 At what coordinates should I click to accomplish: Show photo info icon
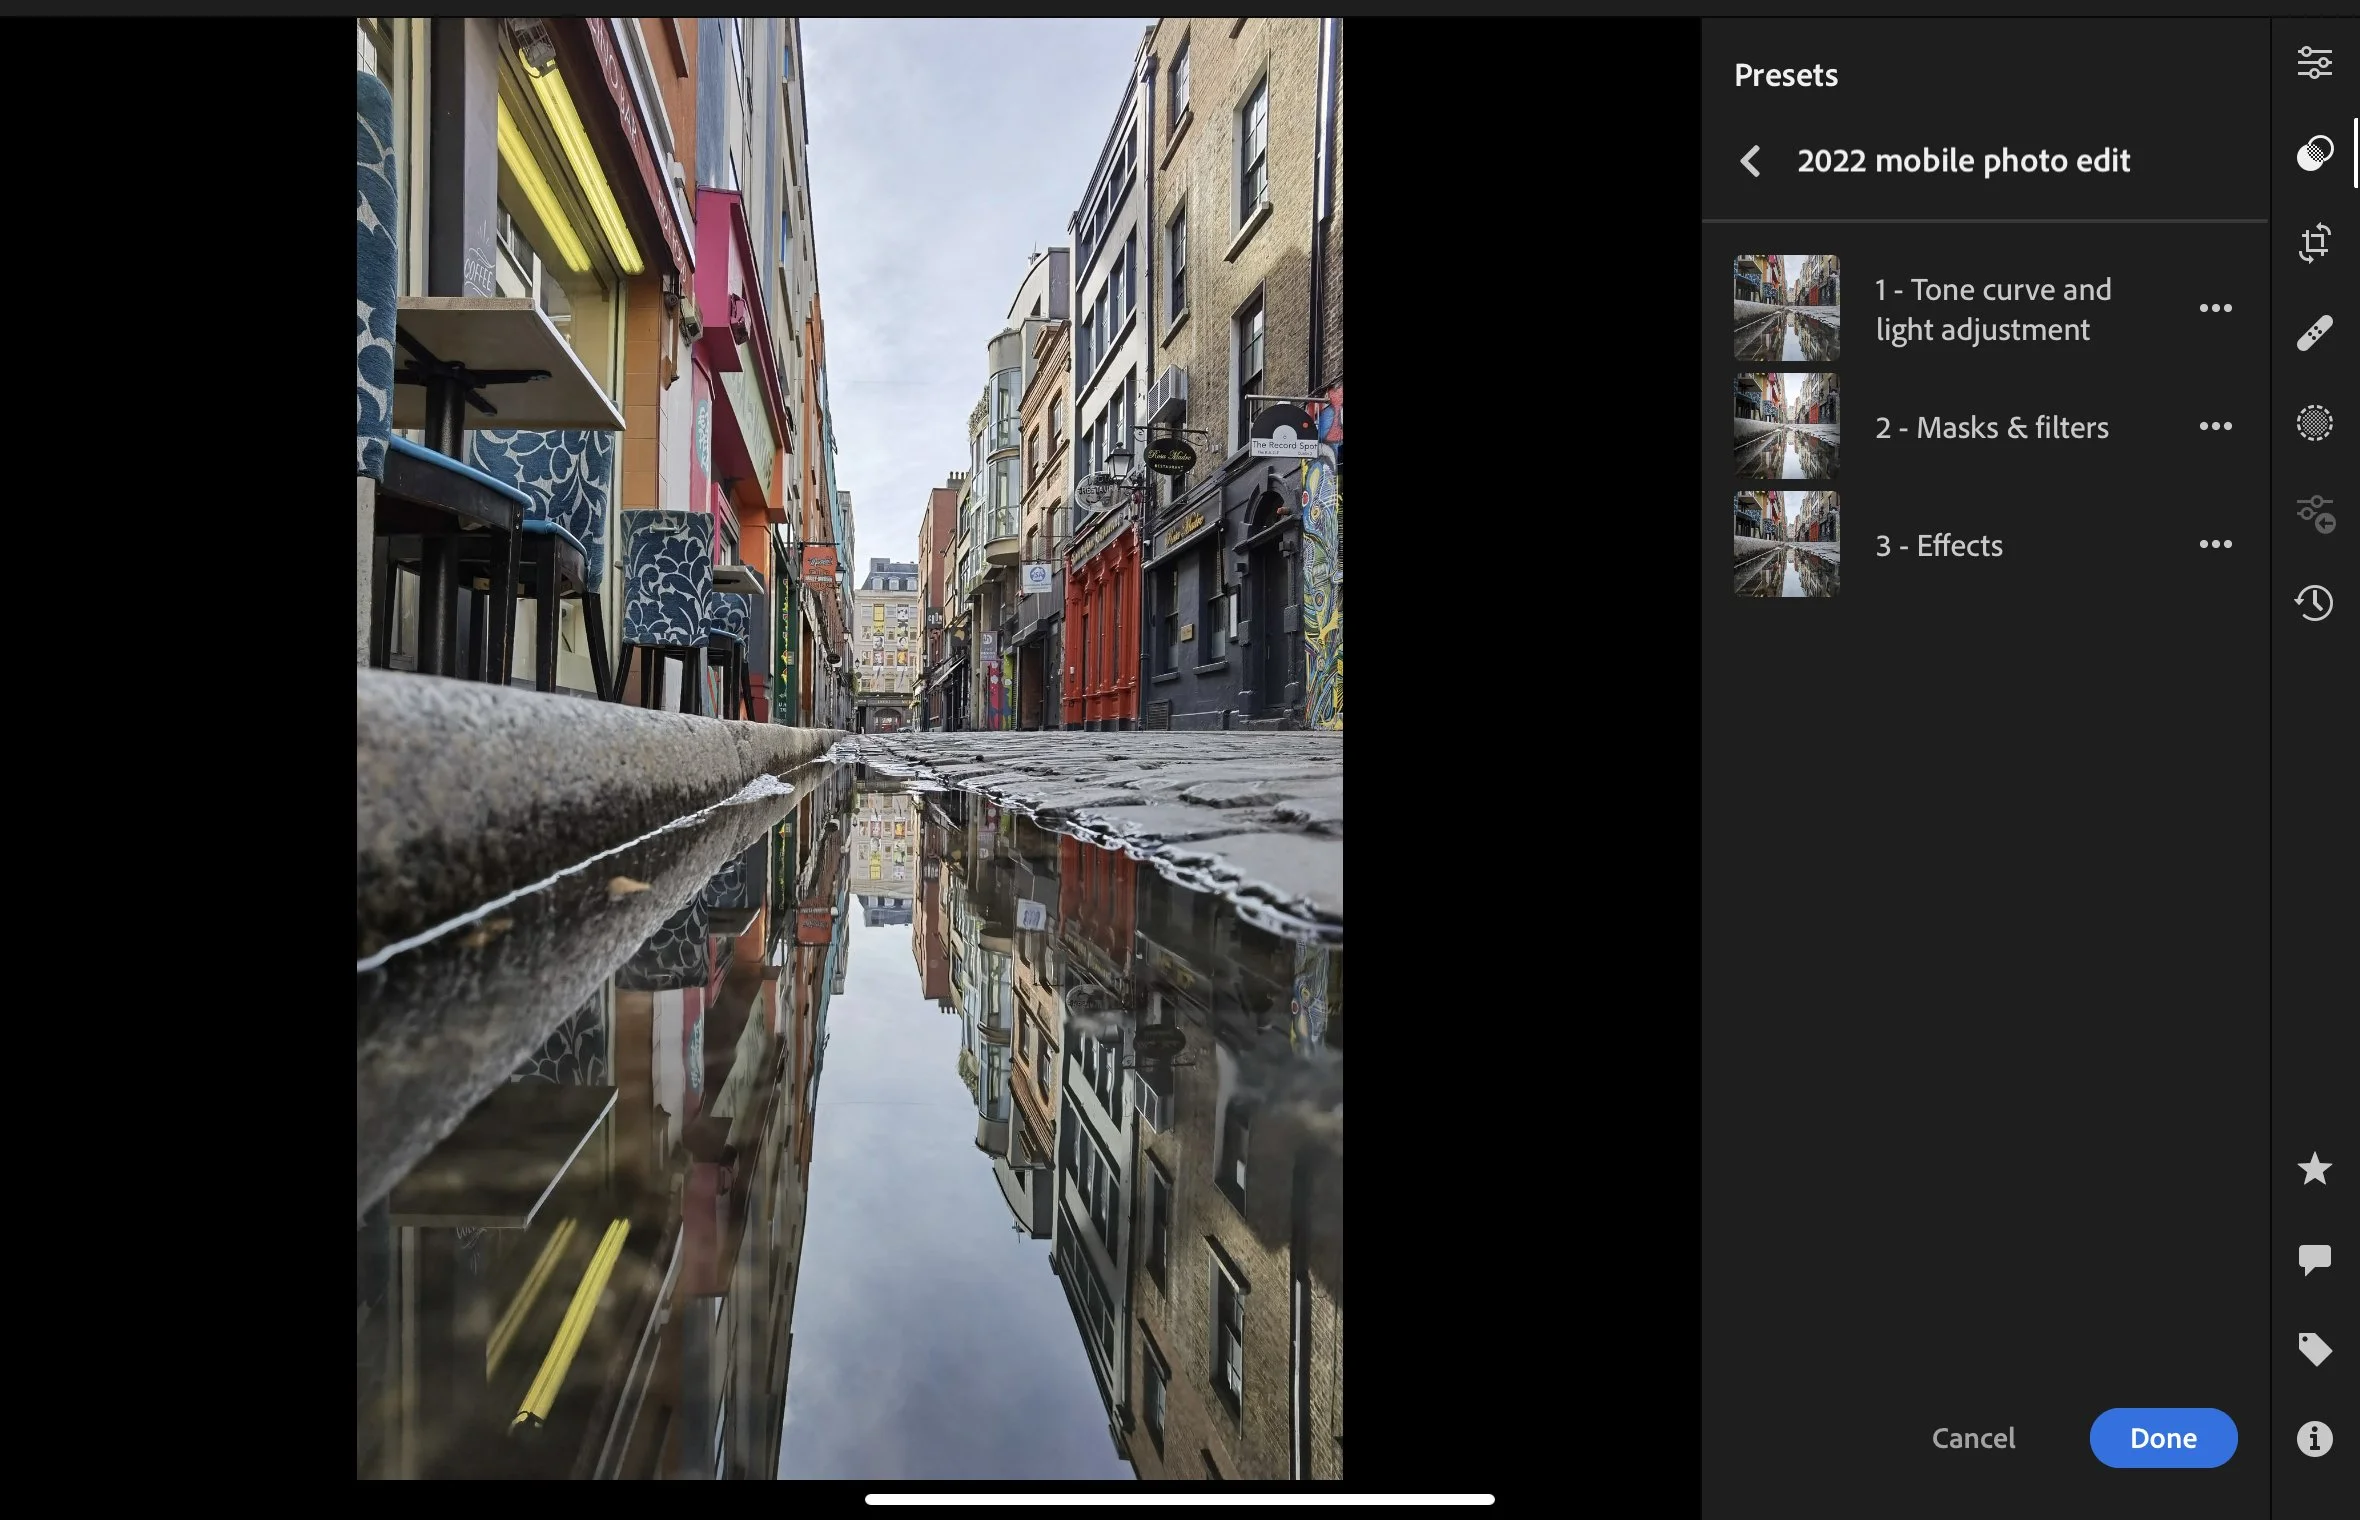(x=2314, y=1439)
